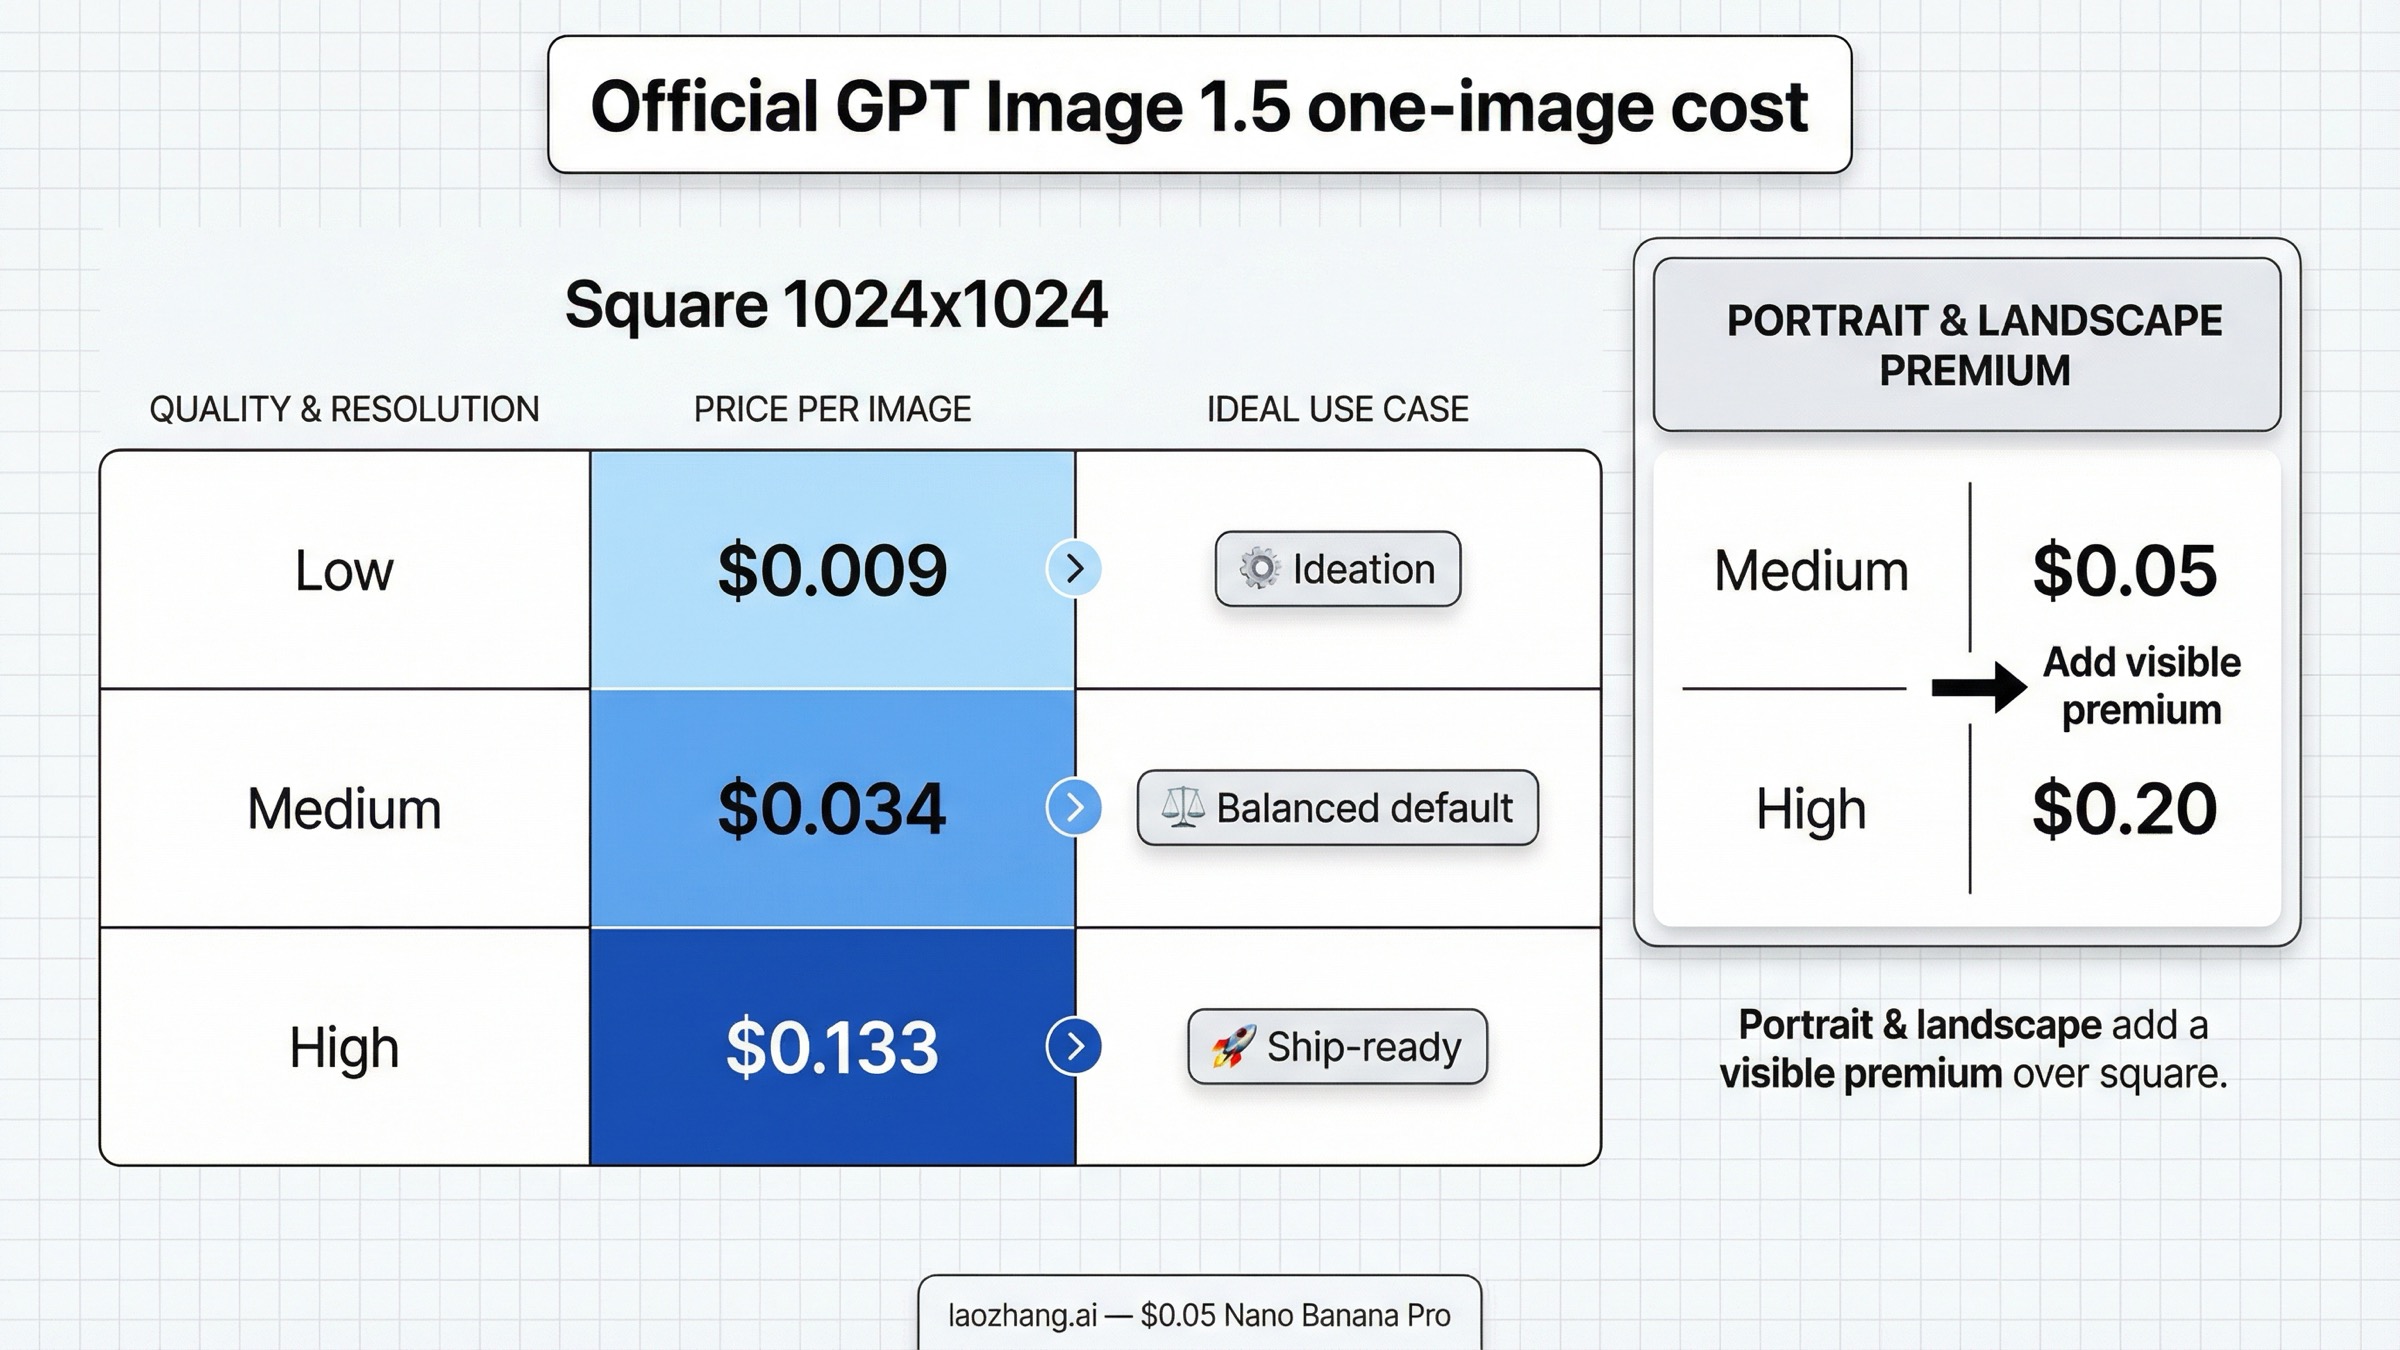Click the scales icon beside Balanced default
The width and height of the screenshot is (2400, 1350).
tap(1184, 808)
